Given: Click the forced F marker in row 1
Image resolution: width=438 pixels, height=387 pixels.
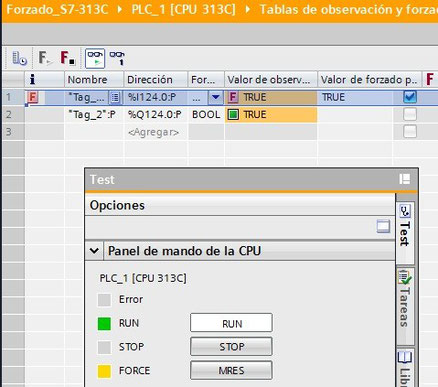Looking at the screenshot, I should point(33,97).
